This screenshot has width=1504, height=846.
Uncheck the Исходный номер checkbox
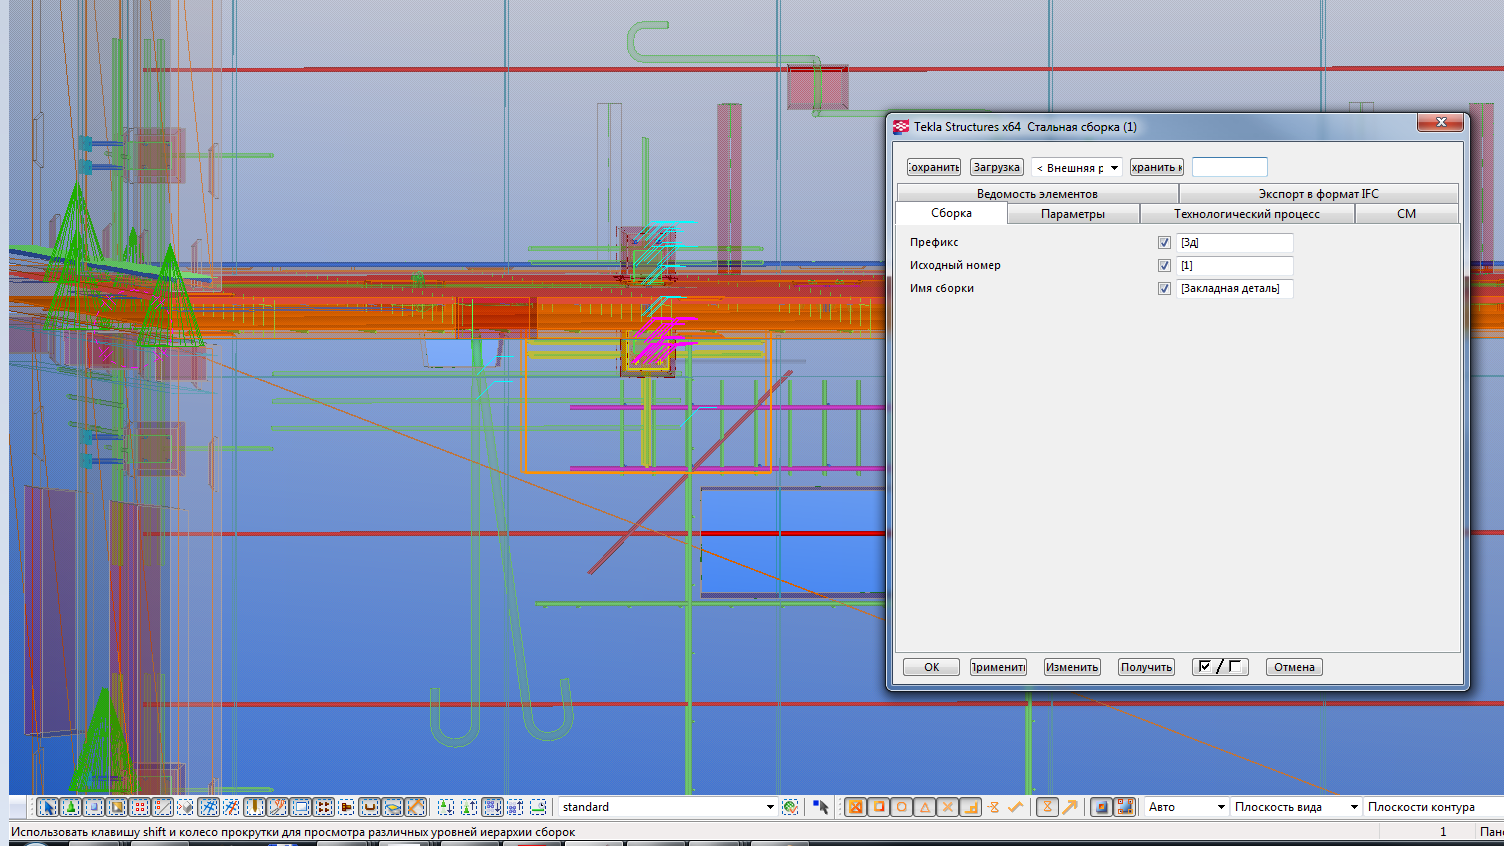coord(1164,266)
